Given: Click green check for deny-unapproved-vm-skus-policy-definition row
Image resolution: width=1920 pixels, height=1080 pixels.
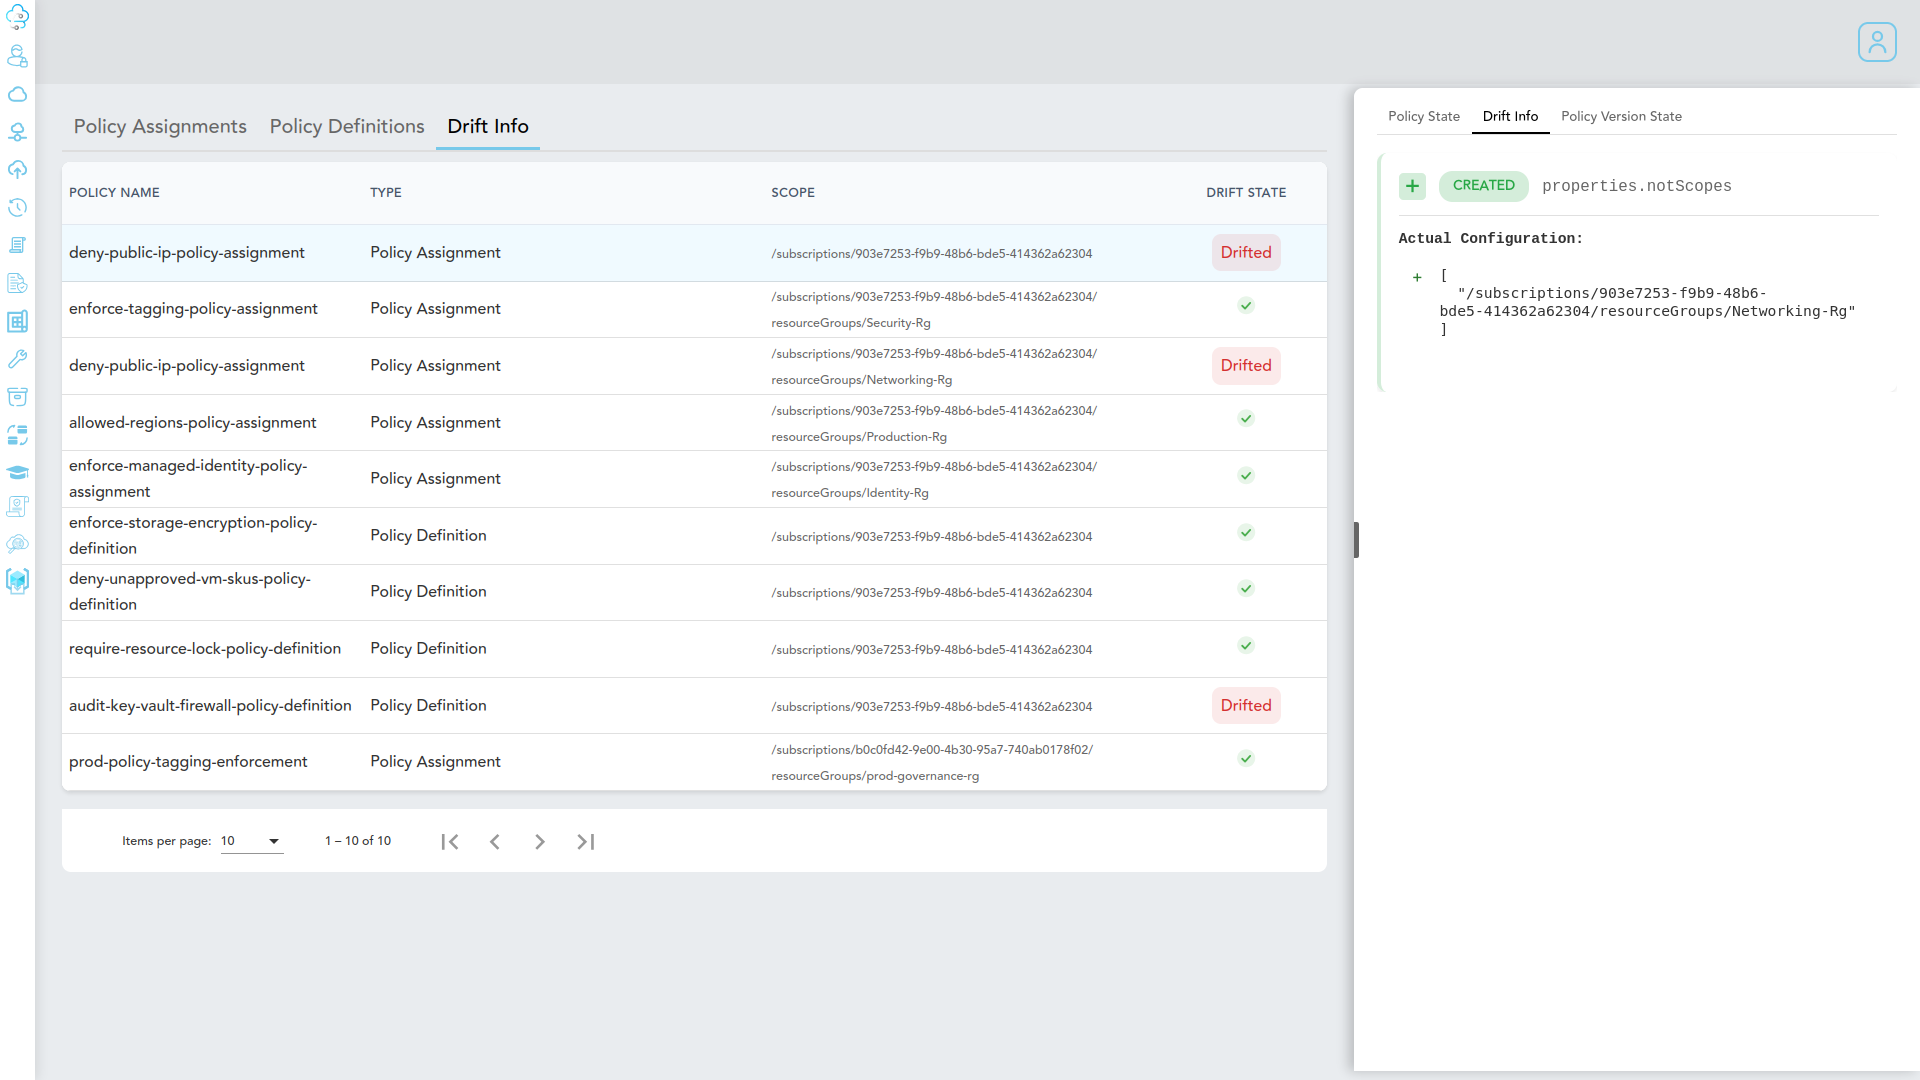Looking at the screenshot, I should (1246, 589).
